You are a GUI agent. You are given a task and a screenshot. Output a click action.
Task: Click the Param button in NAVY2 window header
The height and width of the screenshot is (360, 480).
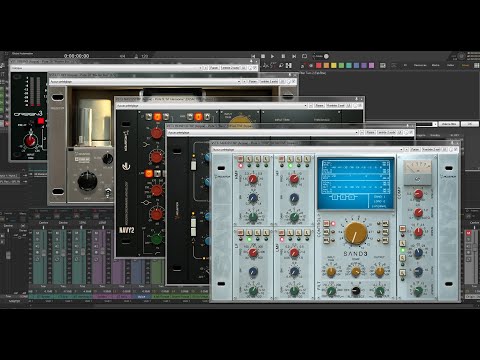click(319, 105)
